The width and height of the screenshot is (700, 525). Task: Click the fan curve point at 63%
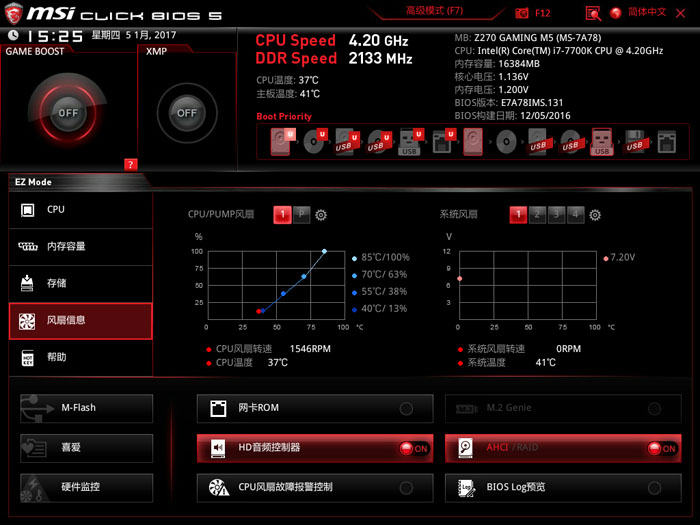tap(304, 277)
